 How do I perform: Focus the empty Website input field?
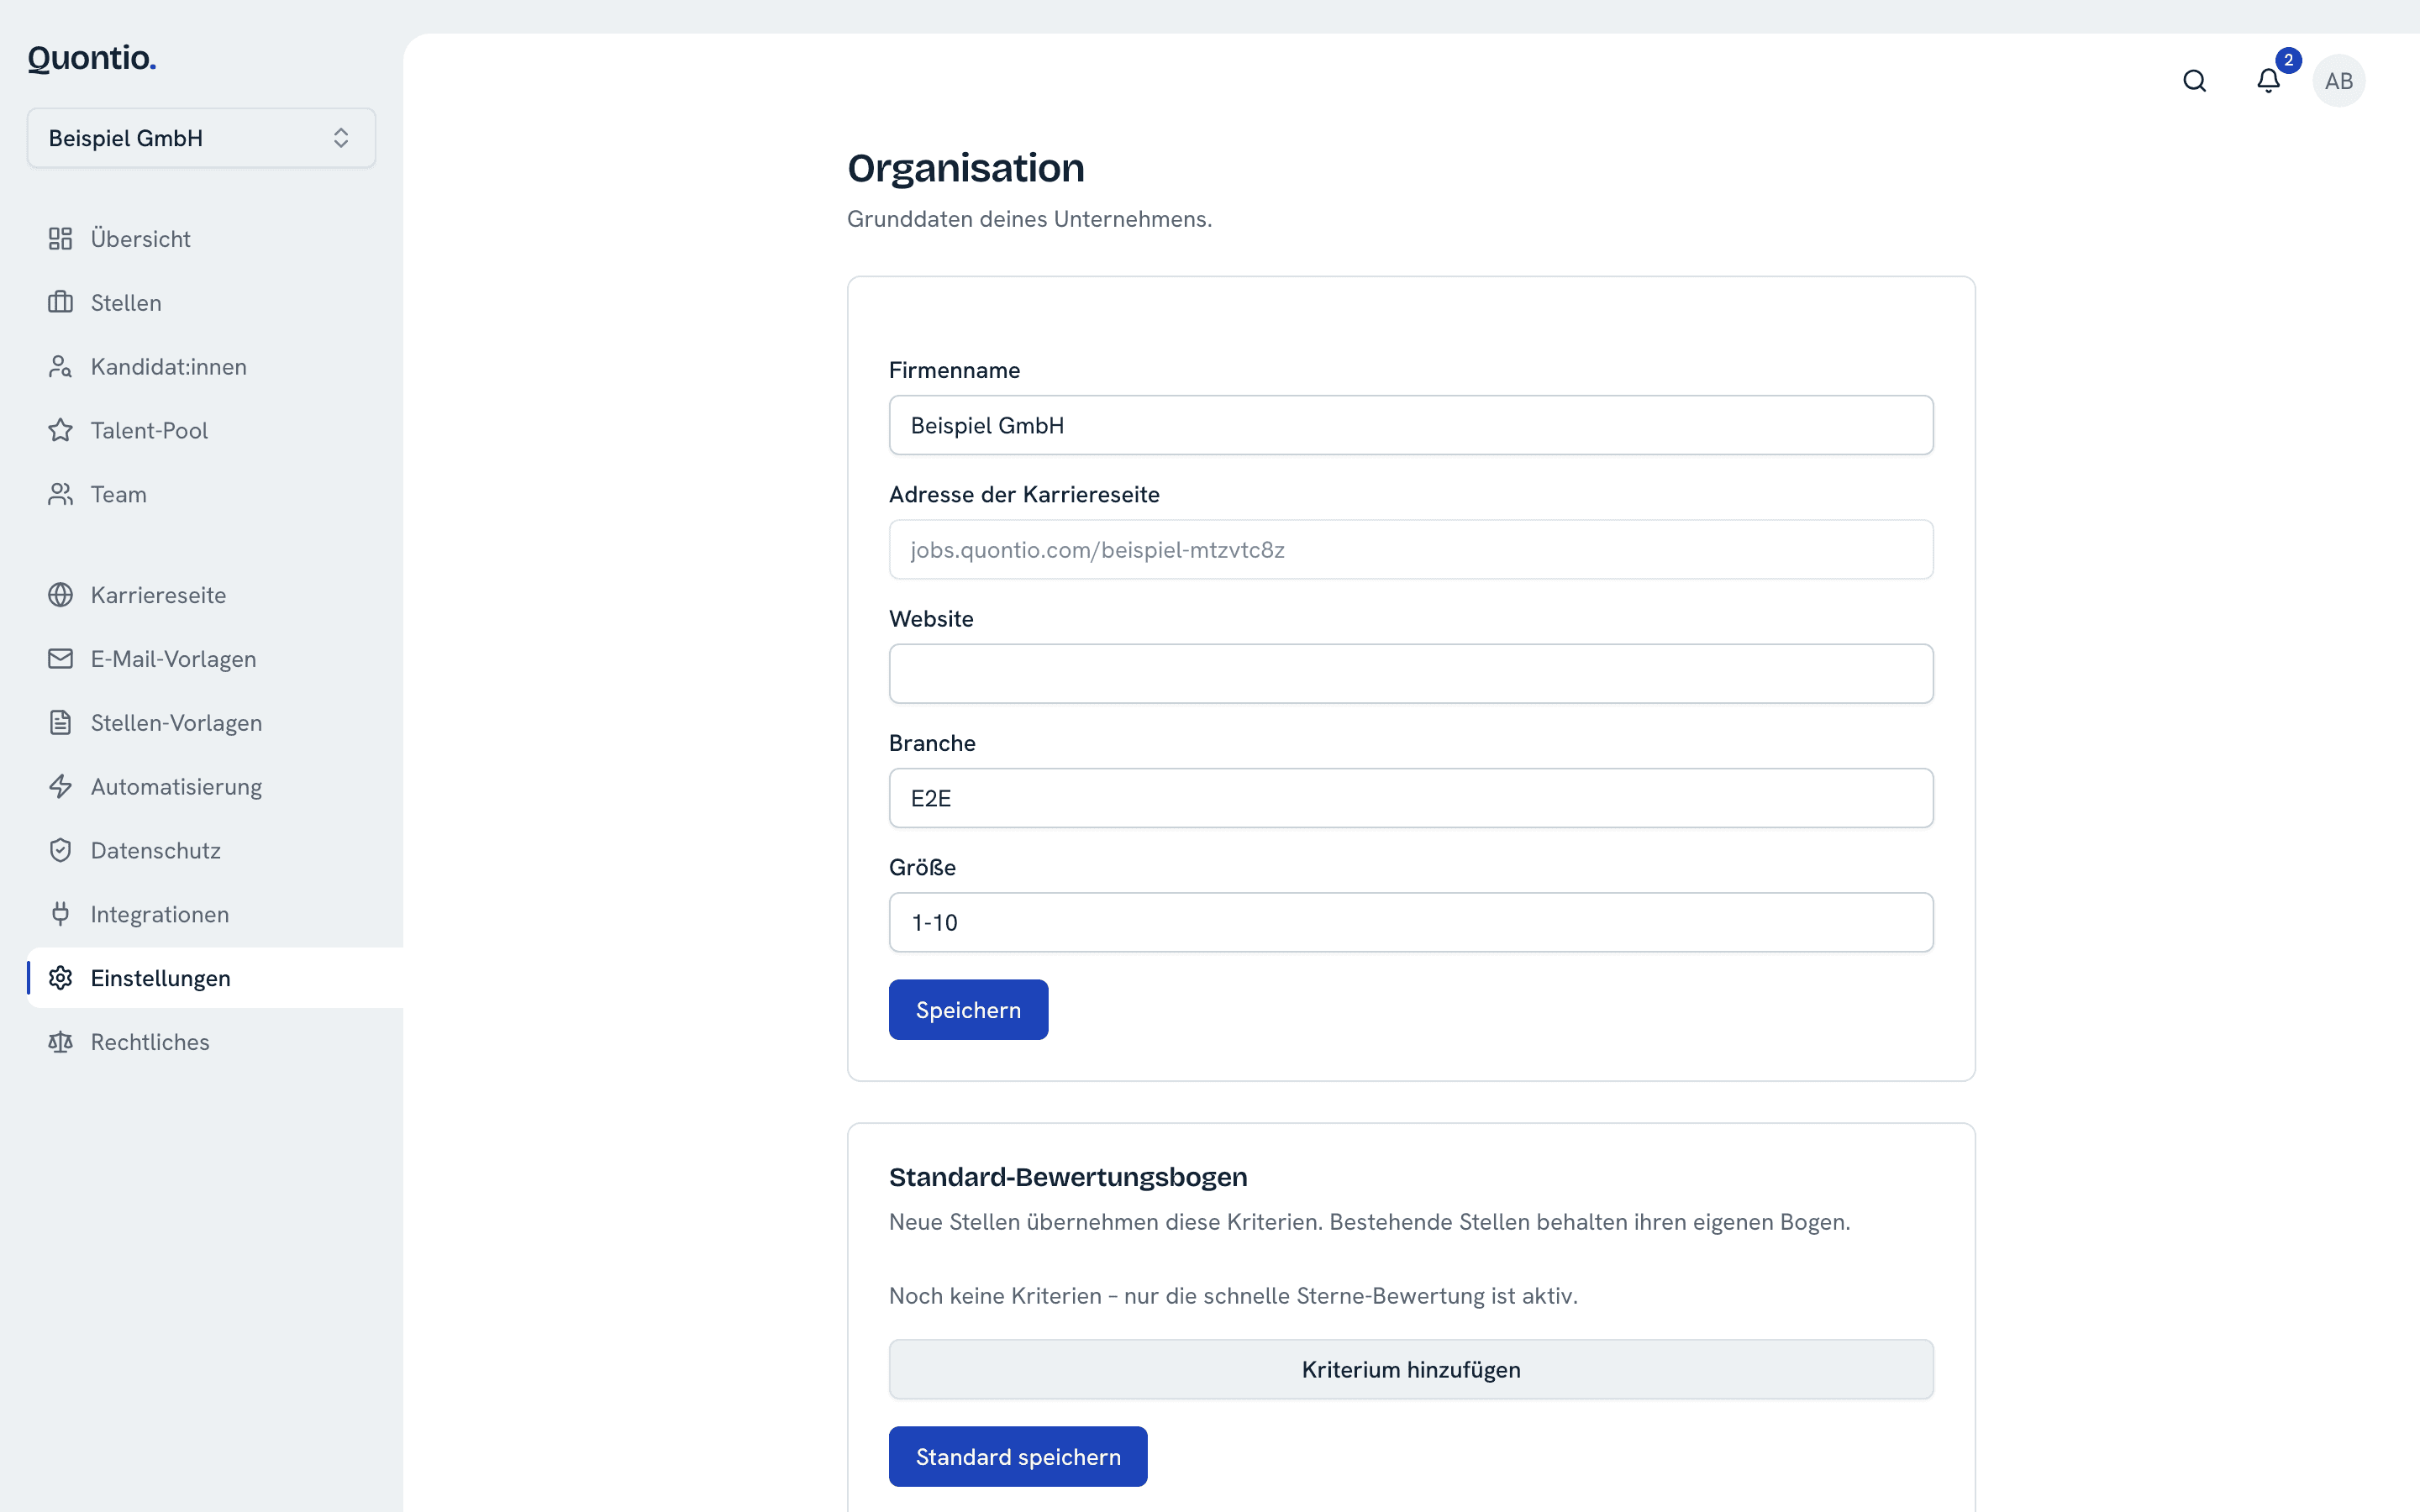[1411, 674]
